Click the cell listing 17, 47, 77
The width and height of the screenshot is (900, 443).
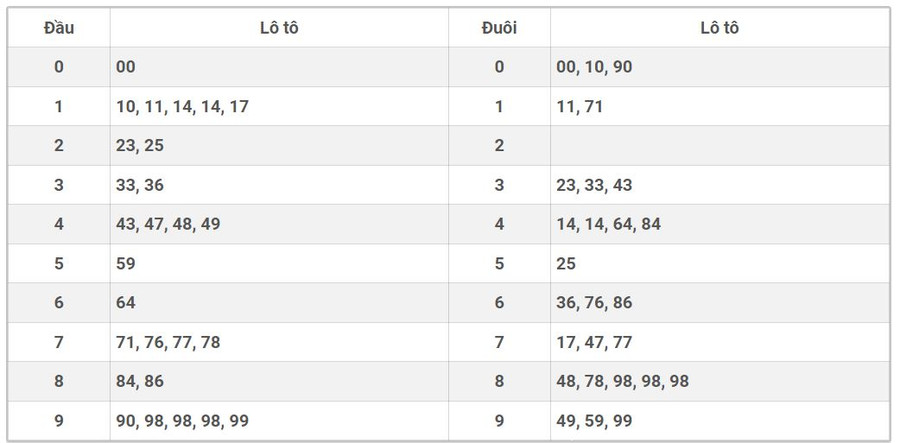(594, 342)
